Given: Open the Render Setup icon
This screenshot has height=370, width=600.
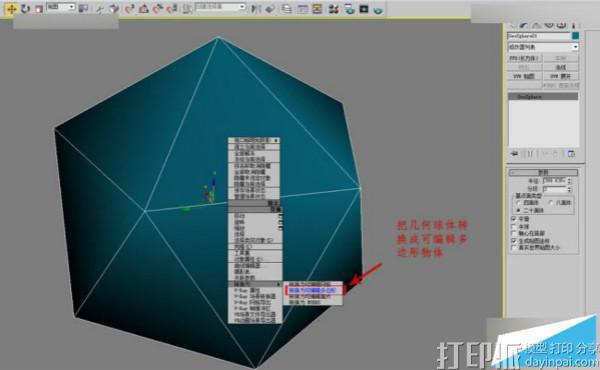Looking at the screenshot, I should pos(349,9).
